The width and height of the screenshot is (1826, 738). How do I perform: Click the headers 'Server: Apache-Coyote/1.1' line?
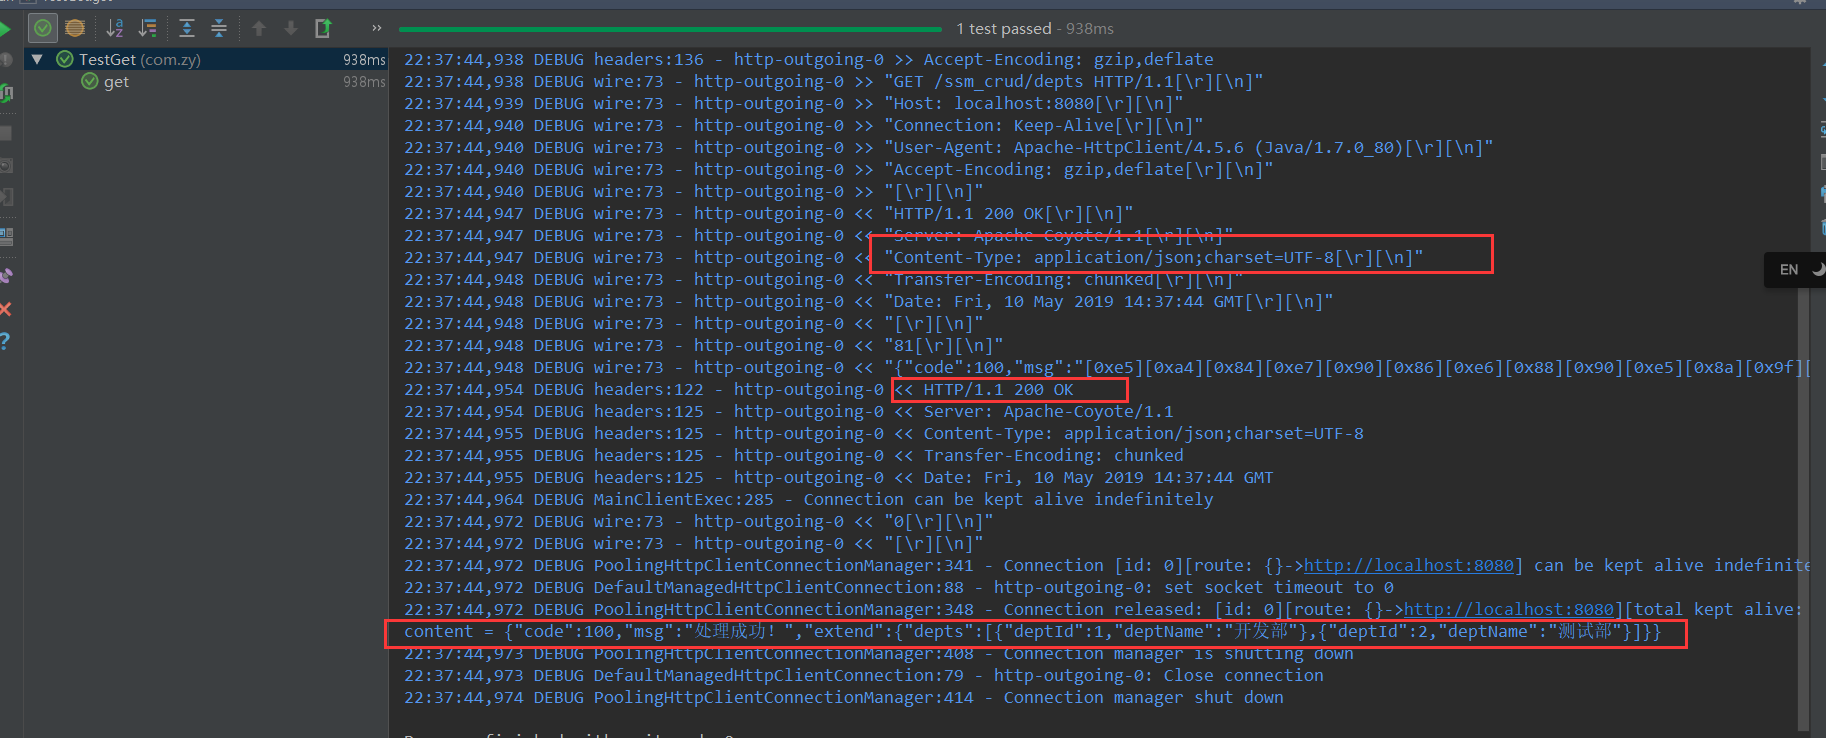pyautogui.click(x=789, y=411)
